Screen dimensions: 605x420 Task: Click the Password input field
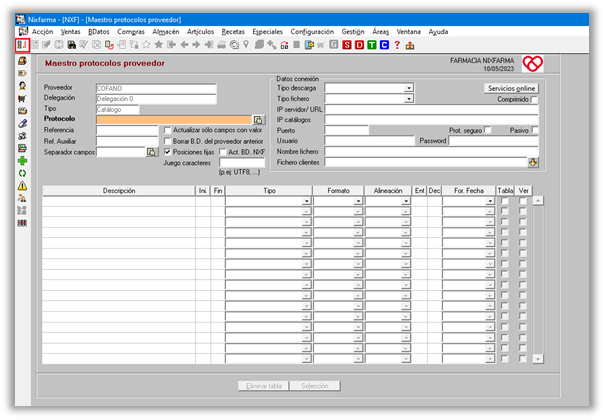pyautogui.click(x=493, y=141)
